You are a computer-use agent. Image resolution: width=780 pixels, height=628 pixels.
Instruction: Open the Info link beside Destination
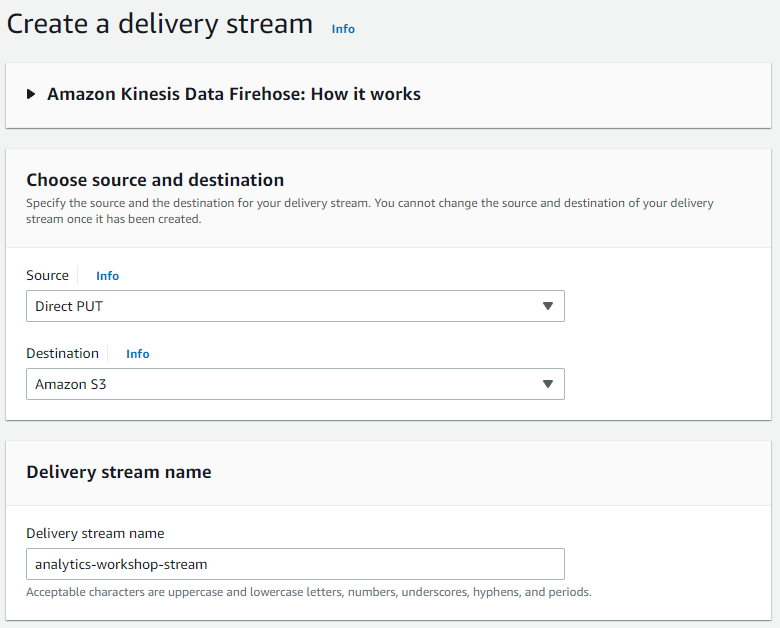click(138, 354)
